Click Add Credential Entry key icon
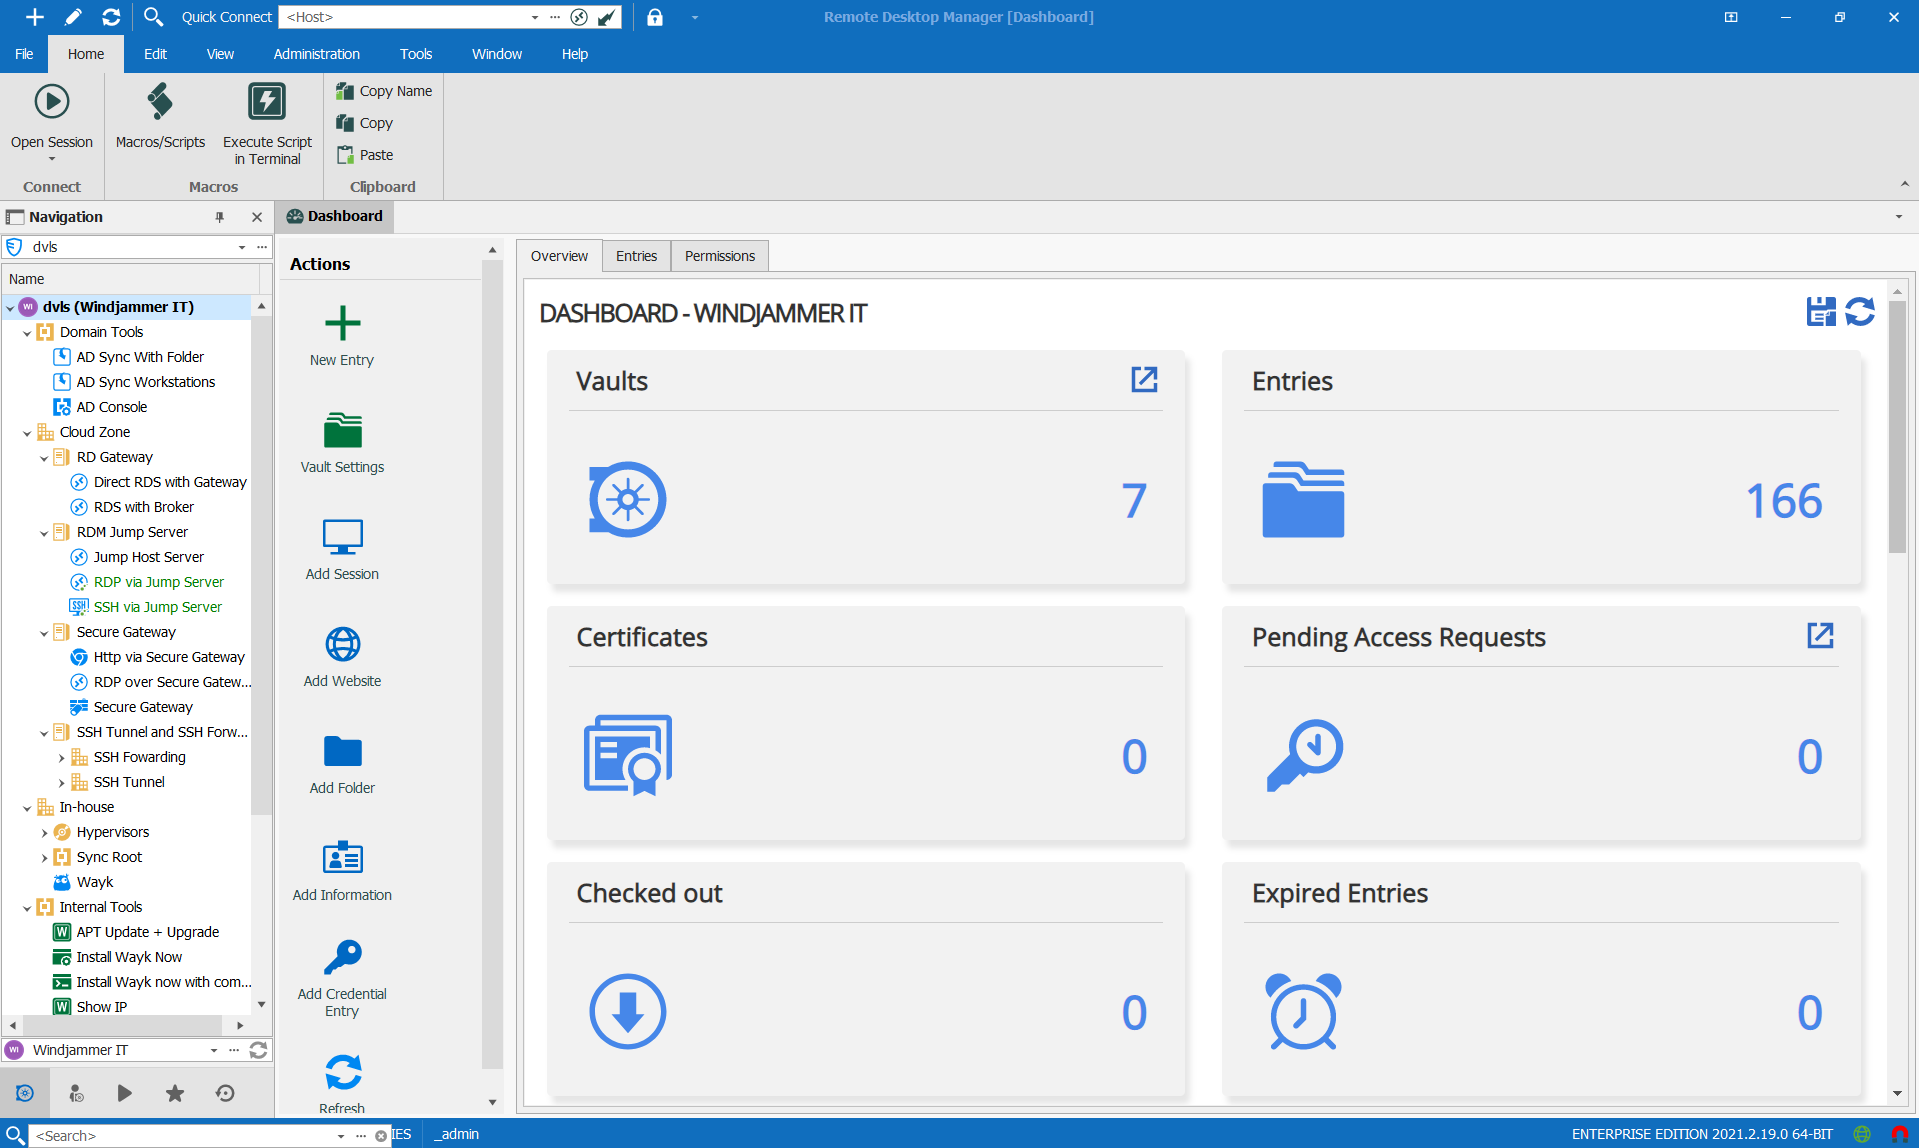 [x=342, y=957]
